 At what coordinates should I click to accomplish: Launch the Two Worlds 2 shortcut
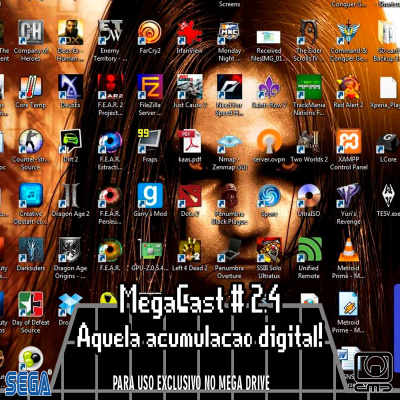pos(309,141)
